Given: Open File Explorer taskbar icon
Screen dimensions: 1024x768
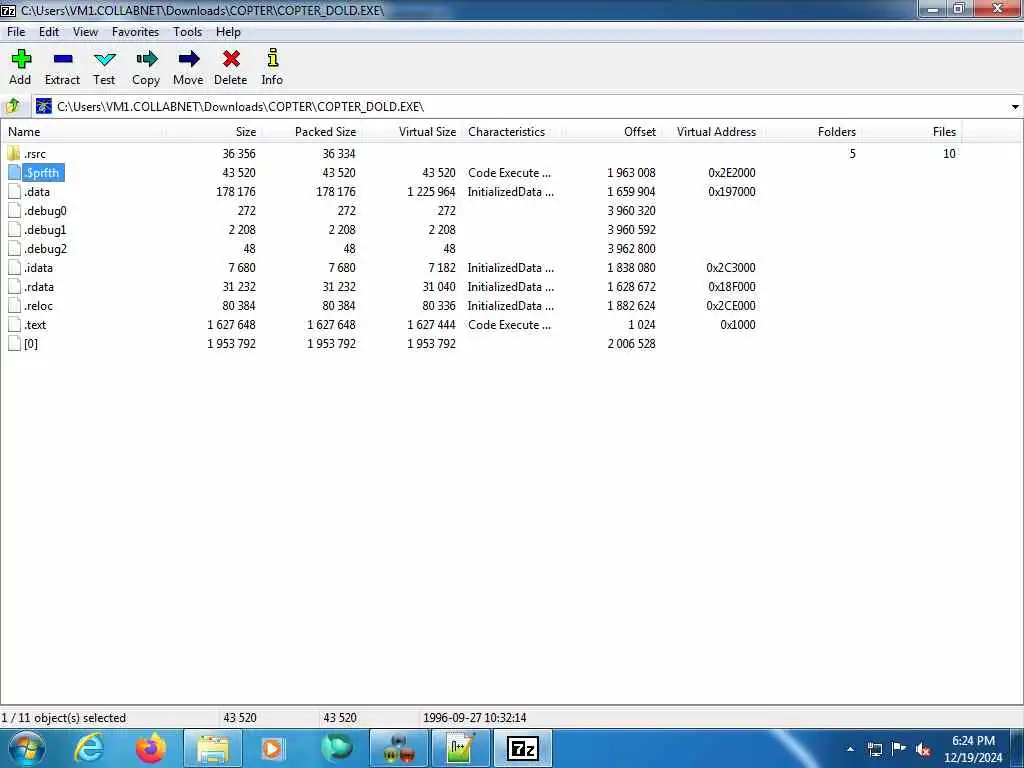Looking at the screenshot, I should [x=213, y=748].
